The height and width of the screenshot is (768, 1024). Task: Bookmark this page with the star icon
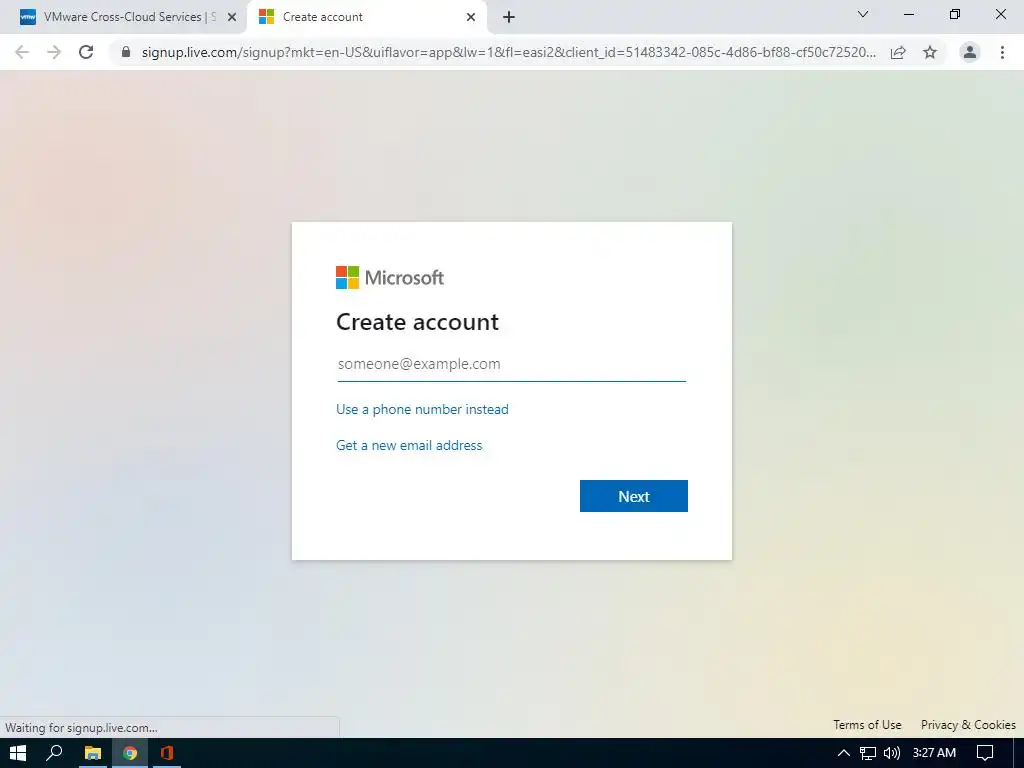[x=930, y=52]
